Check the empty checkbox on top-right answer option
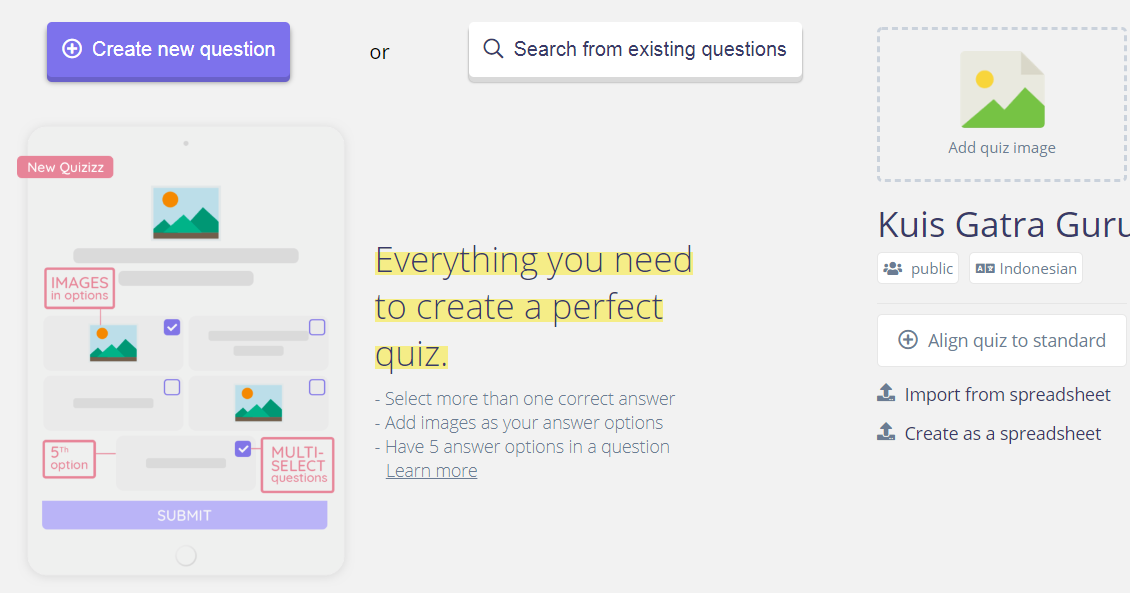The width and height of the screenshot is (1130, 593). coord(317,327)
